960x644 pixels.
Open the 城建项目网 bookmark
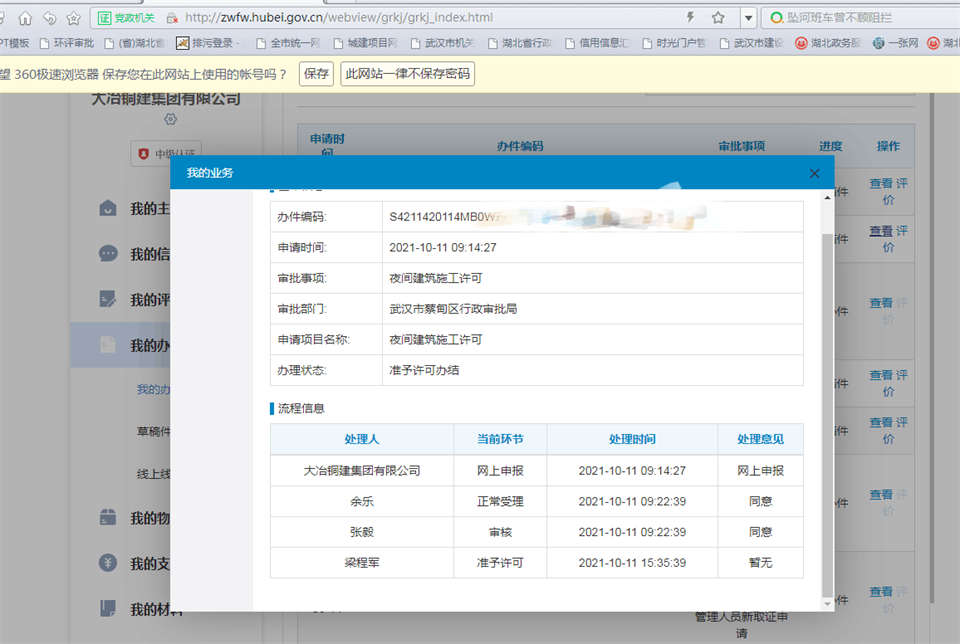[366, 43]
